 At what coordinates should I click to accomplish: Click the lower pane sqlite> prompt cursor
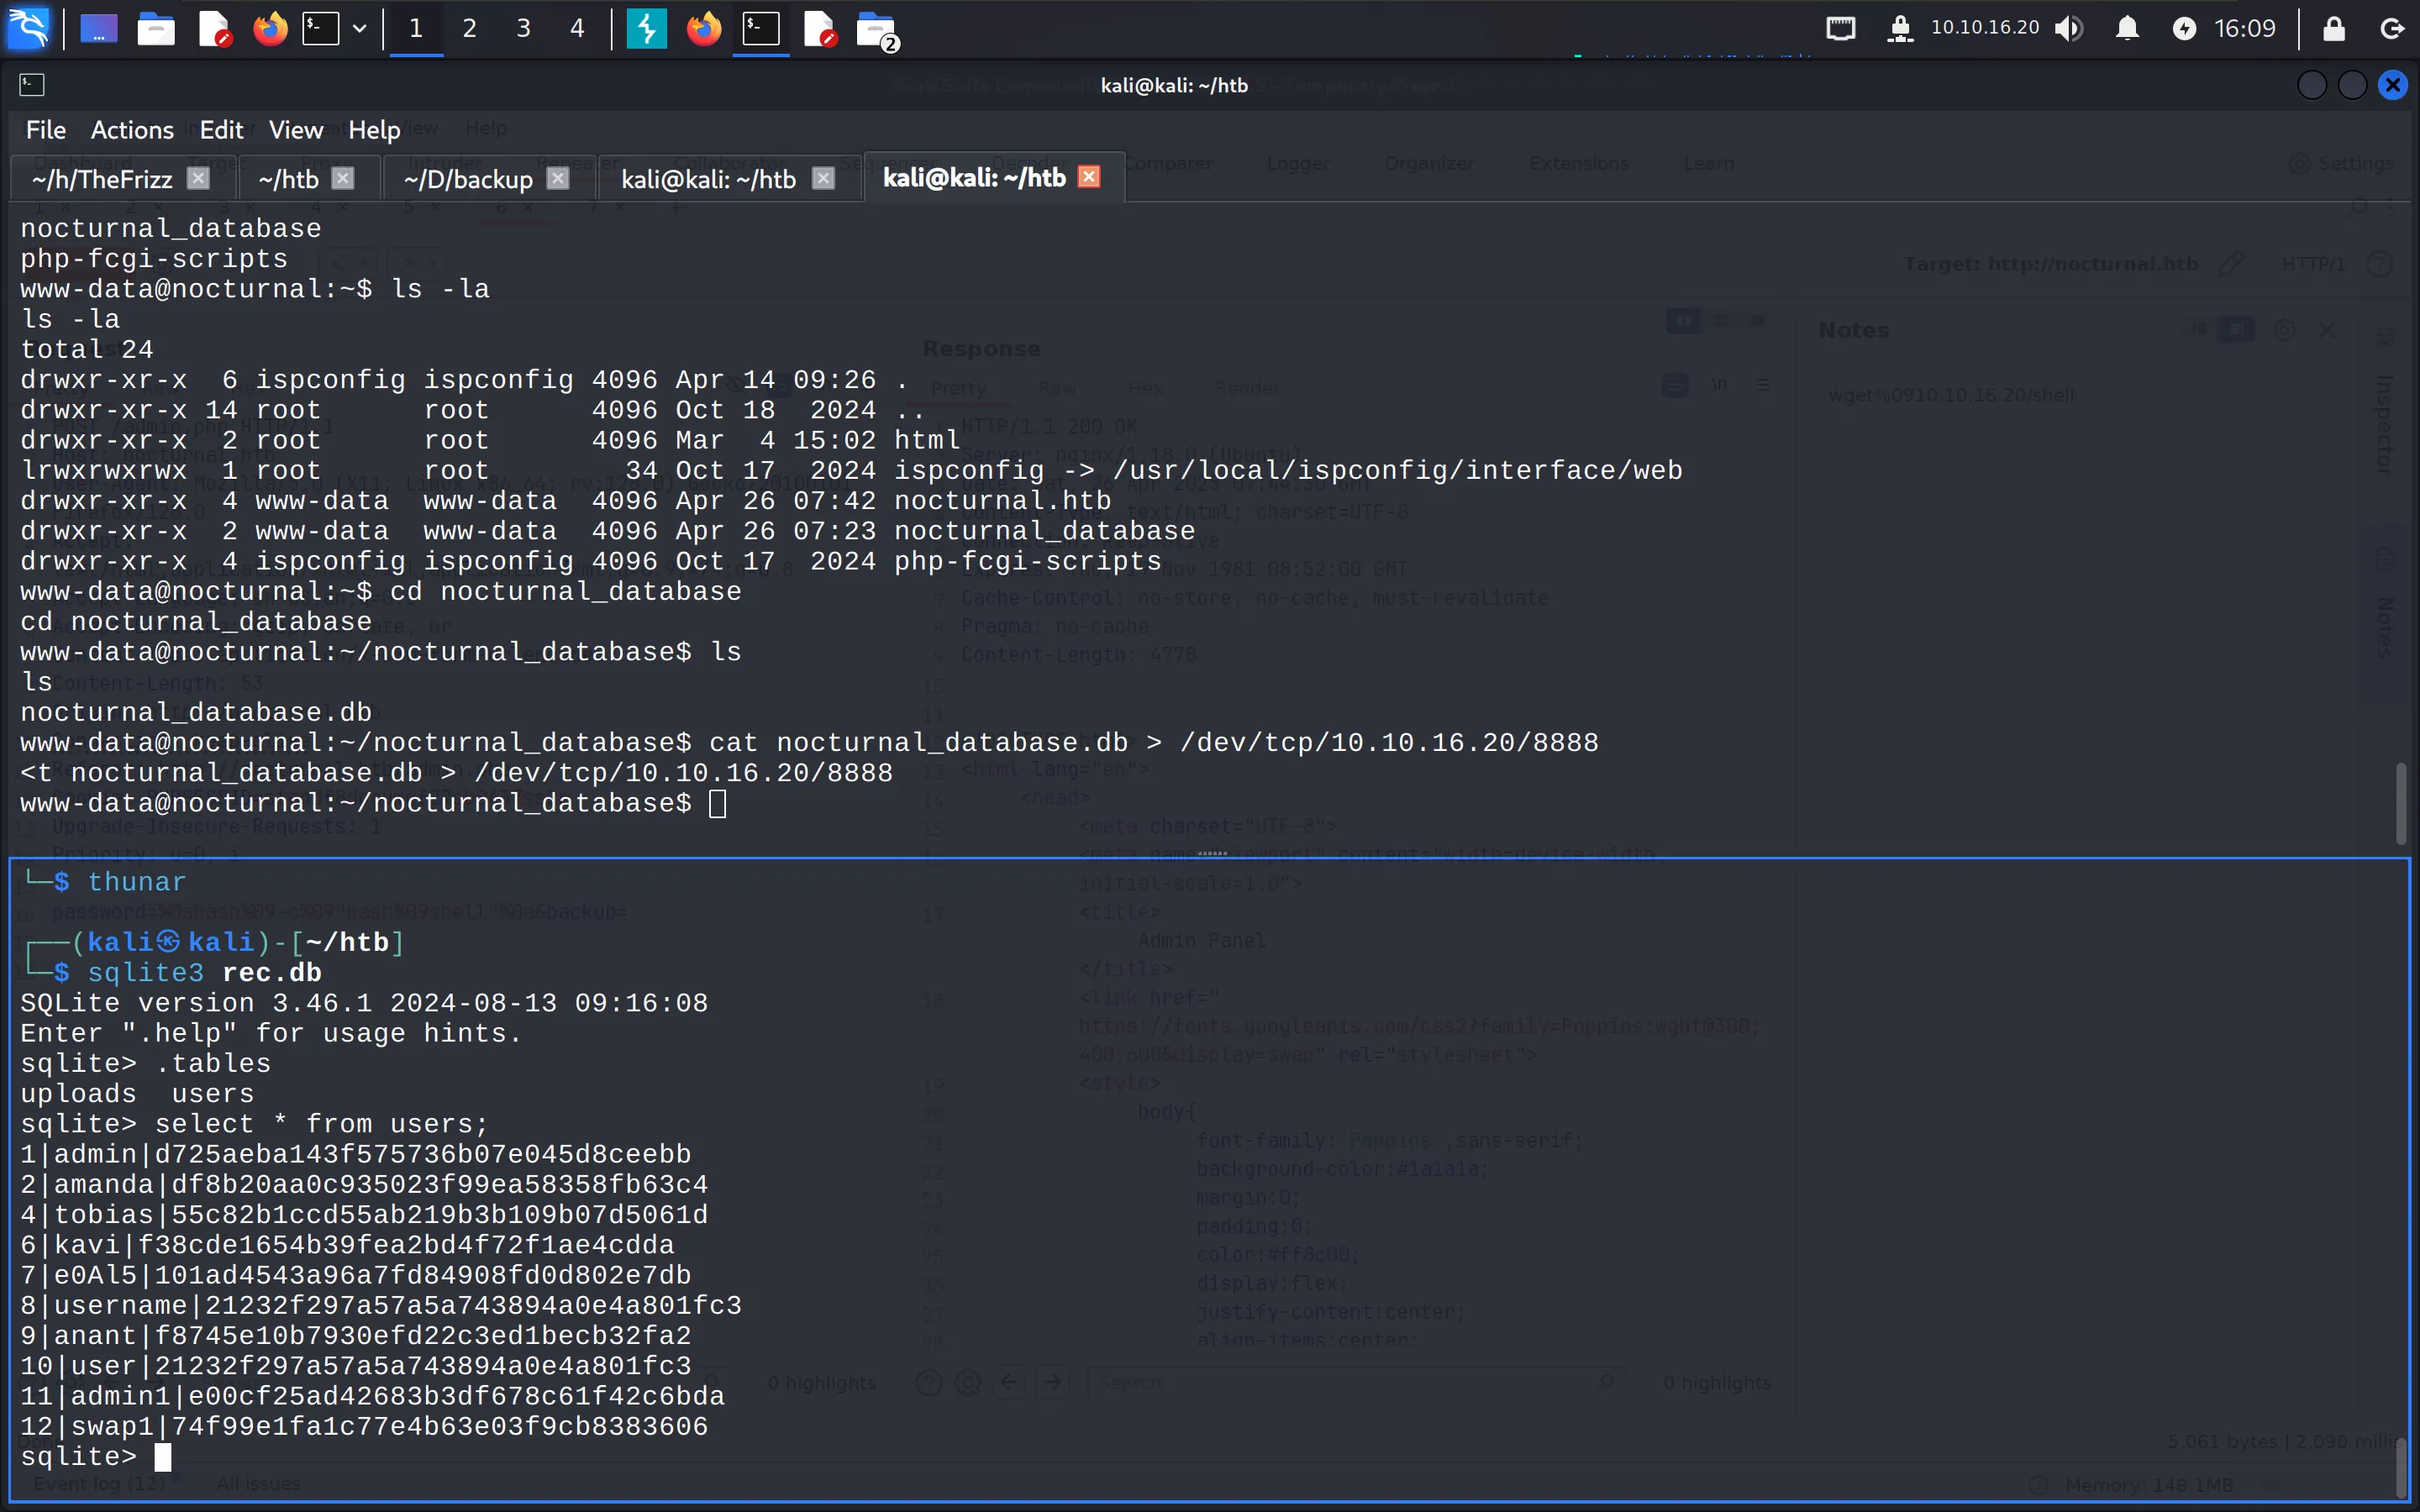point(163,1457)
